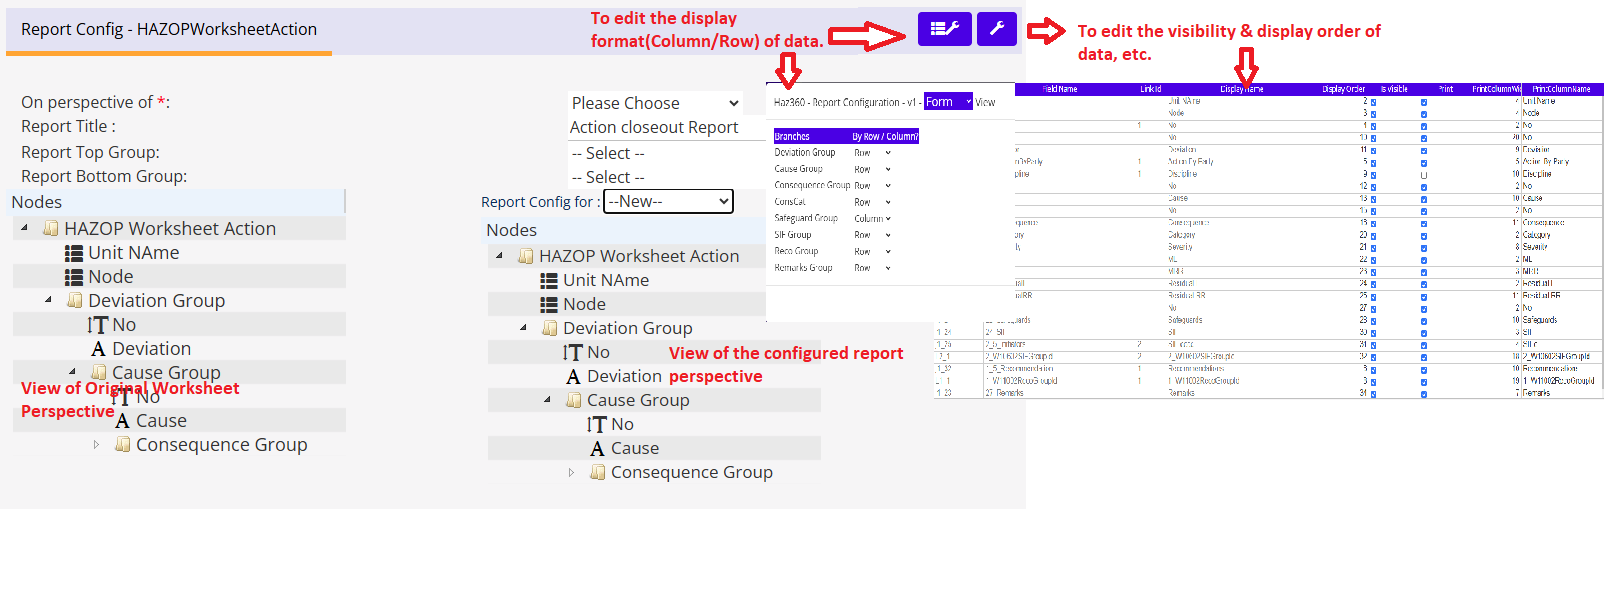Image resolution: width=1609 pixels, height=599 pixels.
Task: Toggle Print checkbox in the Remarks row
Action: tap(1424, 394)
